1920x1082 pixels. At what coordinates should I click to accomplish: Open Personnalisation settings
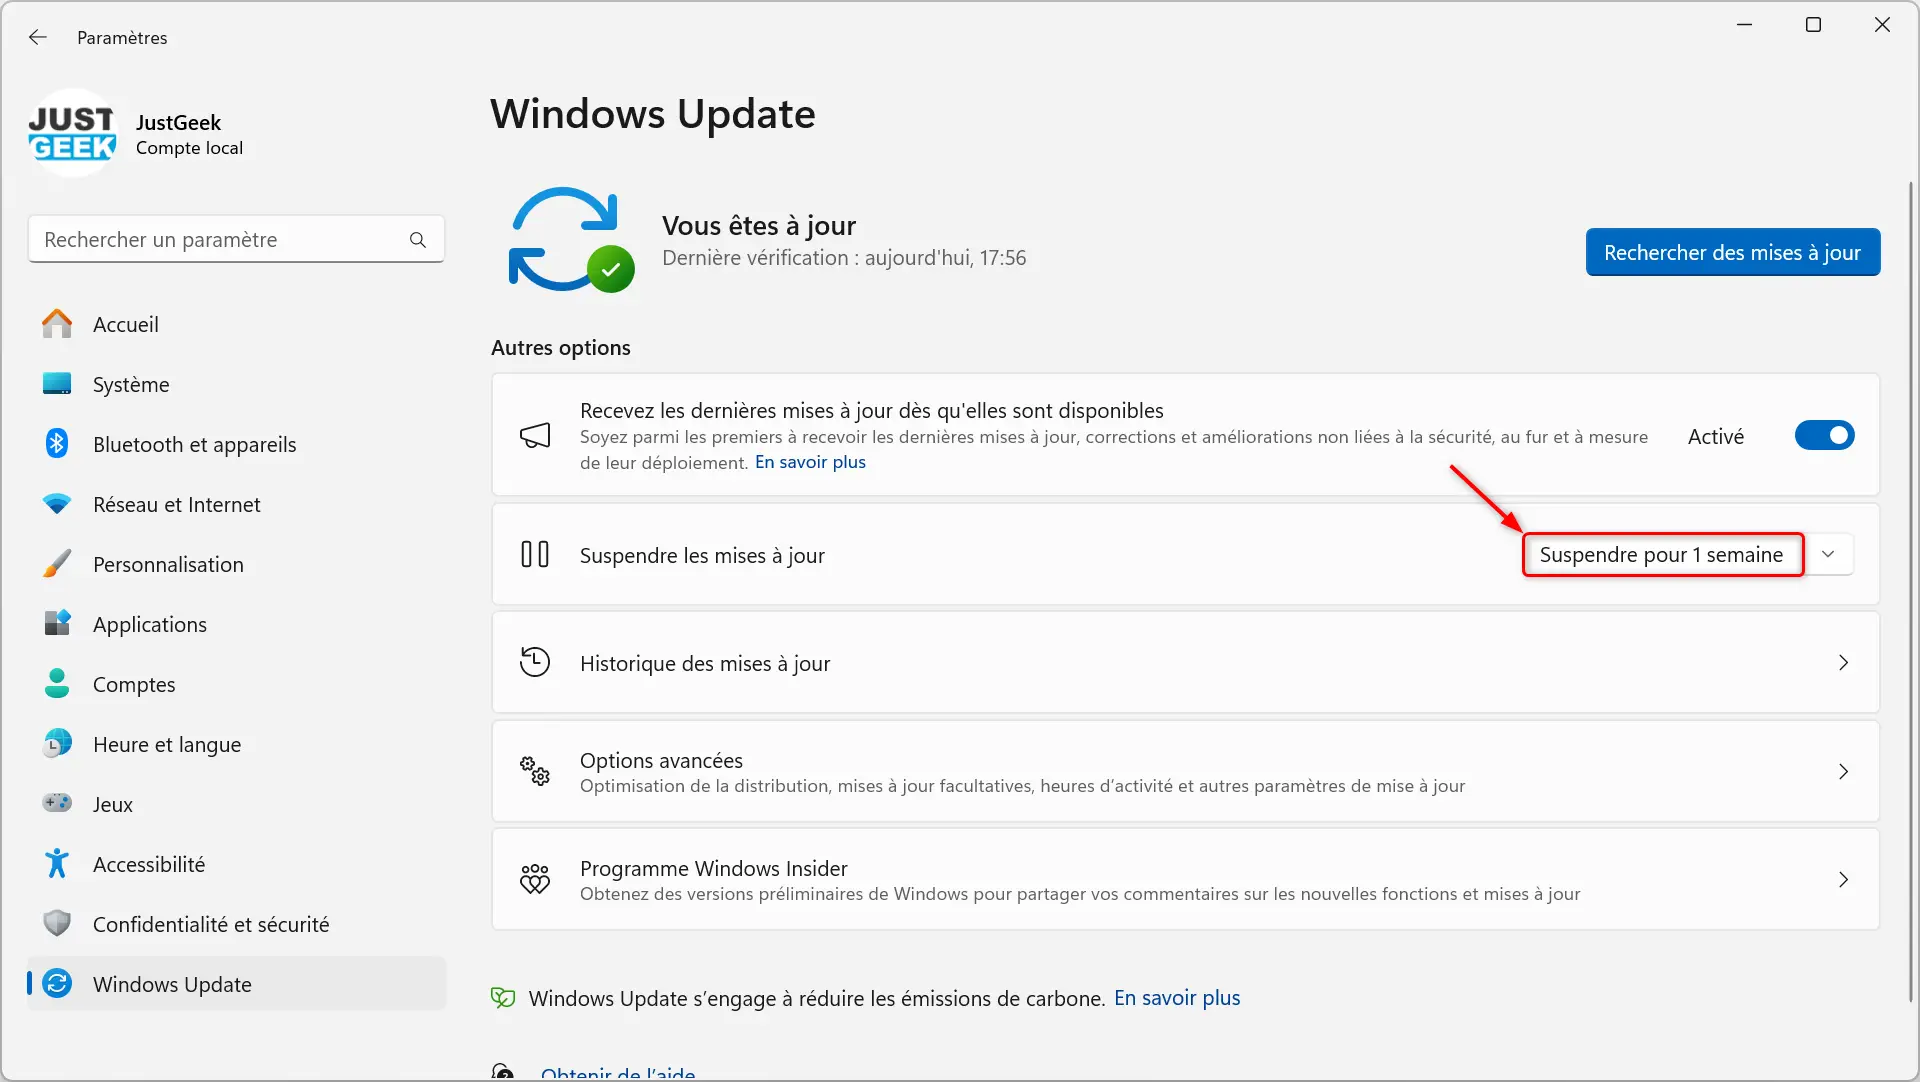[236, 564]
